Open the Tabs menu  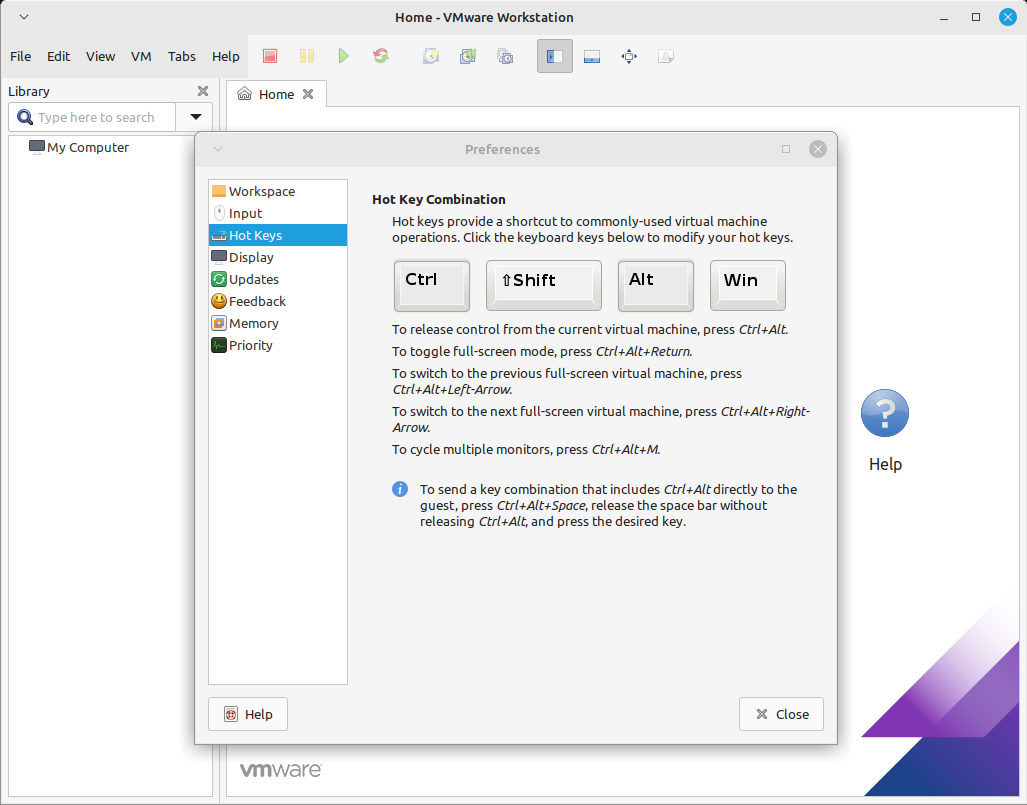(181, 56)
